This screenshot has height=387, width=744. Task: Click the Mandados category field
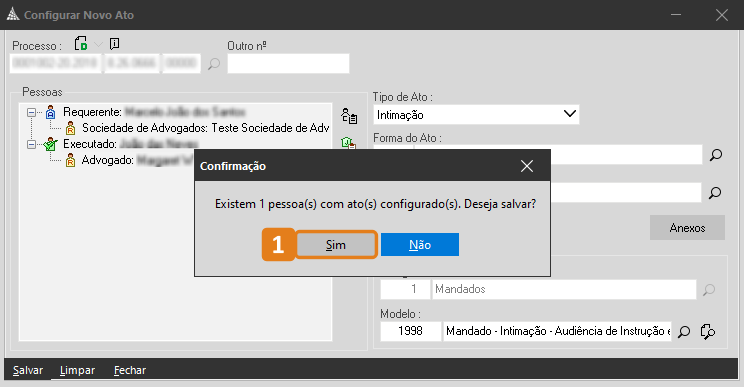coord(564,289)
